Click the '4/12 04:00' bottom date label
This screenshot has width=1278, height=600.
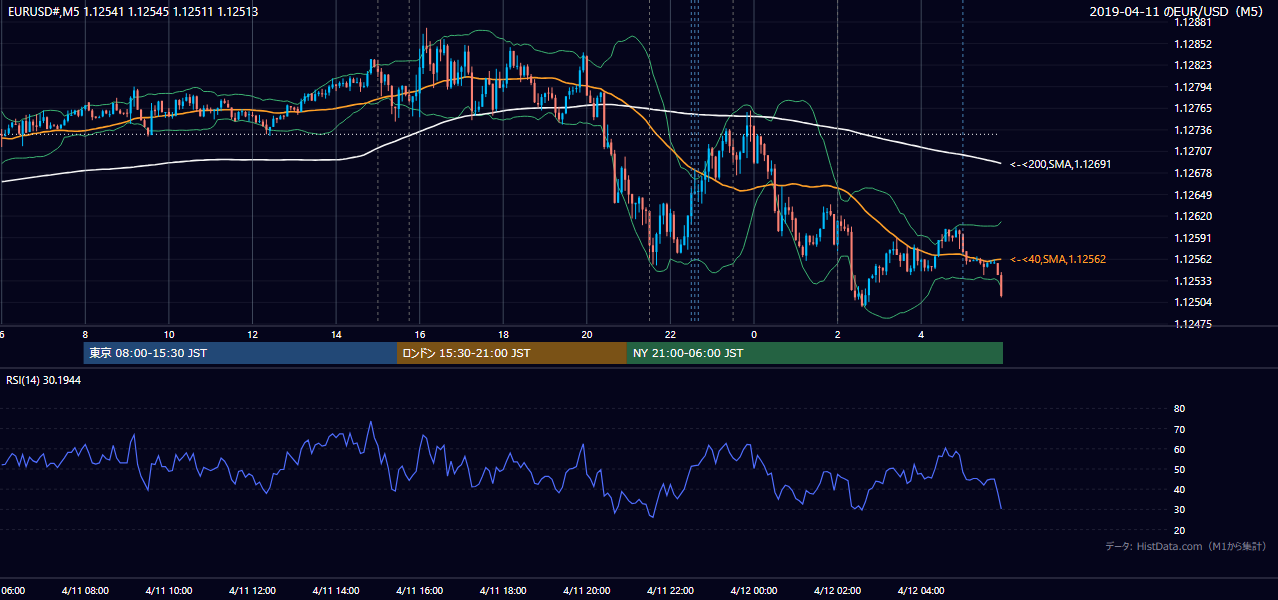click(x=921, y=591)
